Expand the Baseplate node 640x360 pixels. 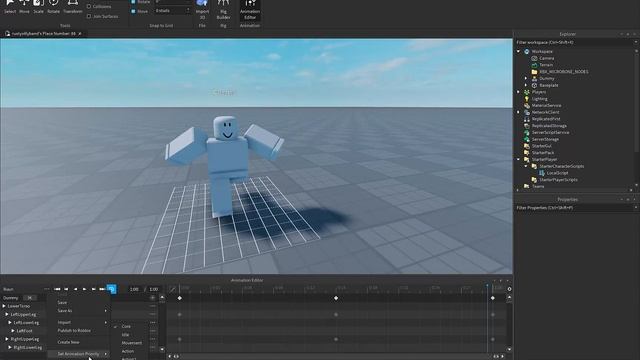[x=526, y=85]
